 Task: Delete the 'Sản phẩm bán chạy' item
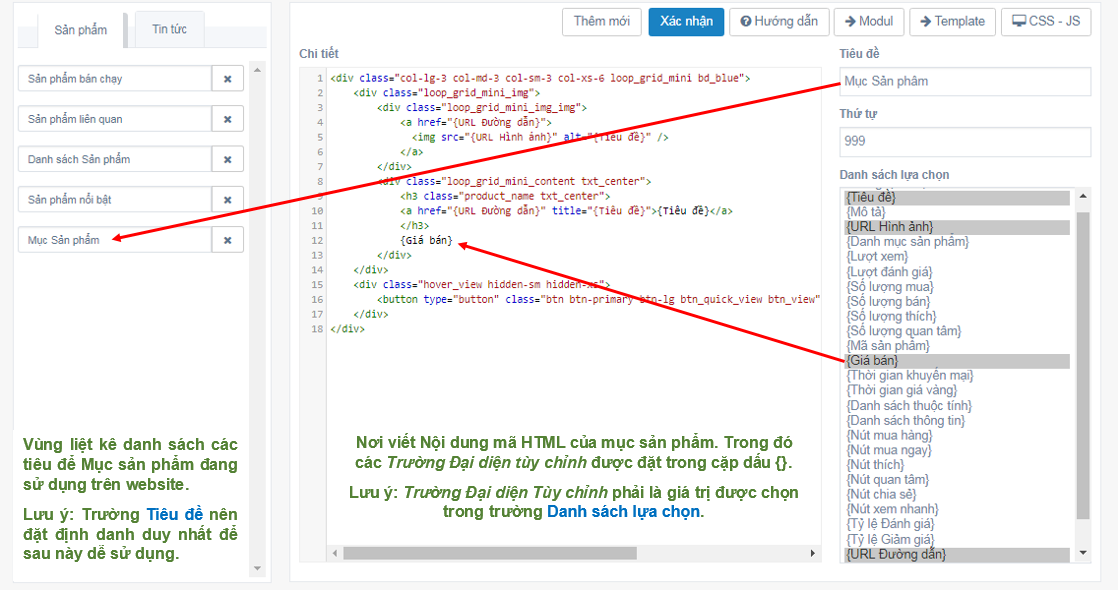(227, 79)
